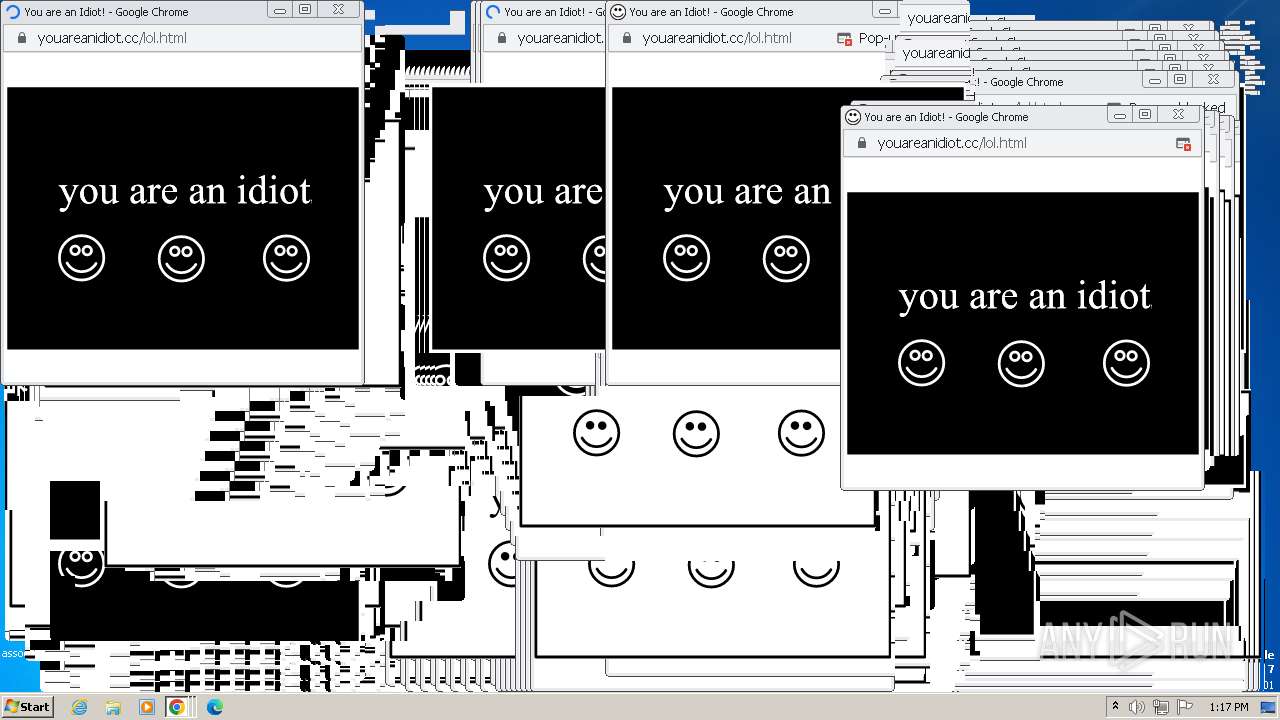Minimize the third 'You are an Idiot!' window
The width and height of the screenshot is (1280, 720).
point(884,9)
